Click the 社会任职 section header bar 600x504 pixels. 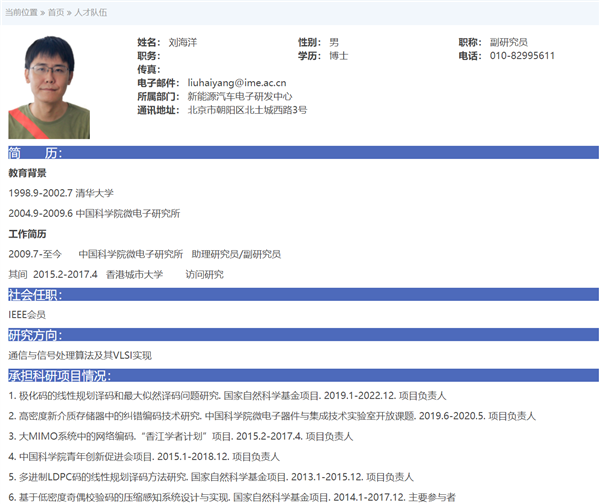tap(303, 295)
